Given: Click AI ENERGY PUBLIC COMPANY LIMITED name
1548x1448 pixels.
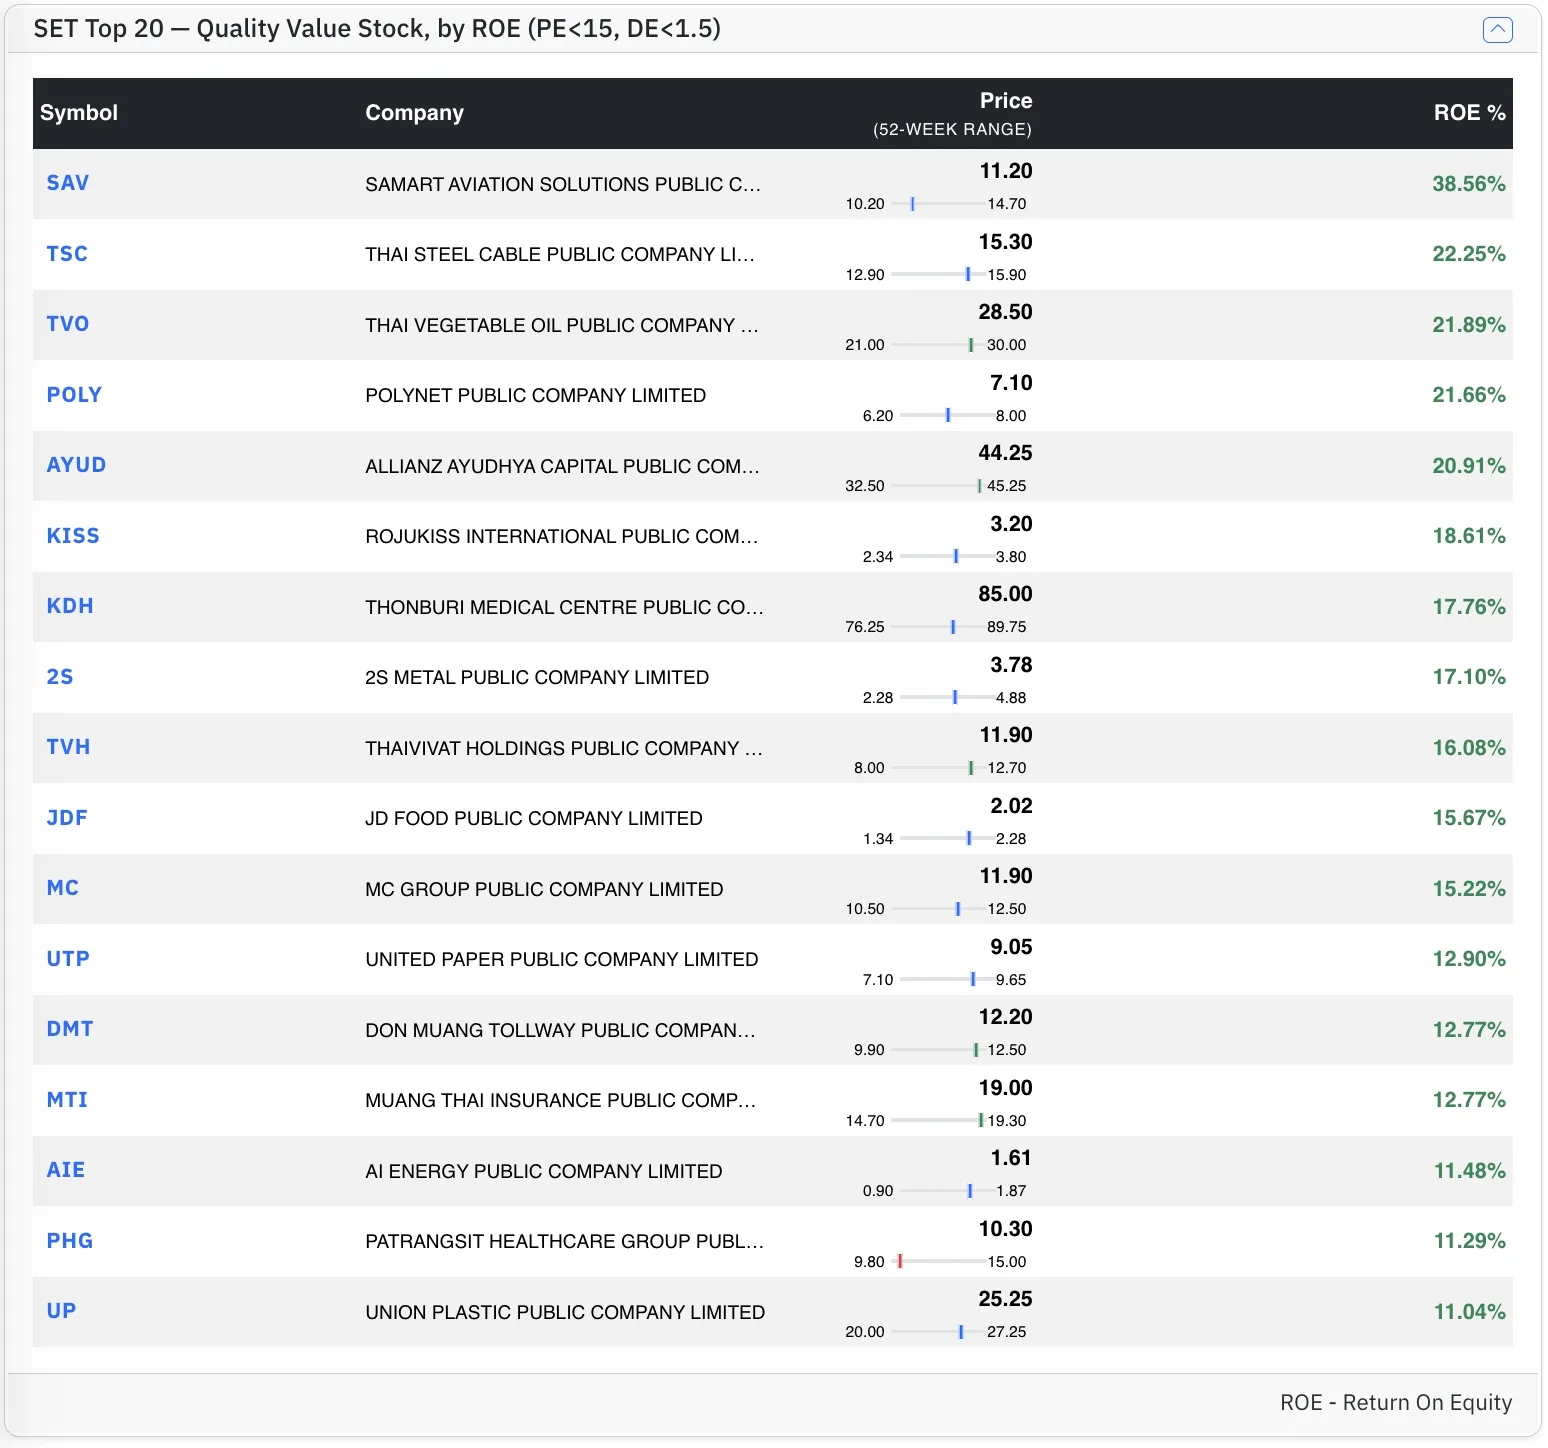Looking at the screenshot, I should [543, 1171].
